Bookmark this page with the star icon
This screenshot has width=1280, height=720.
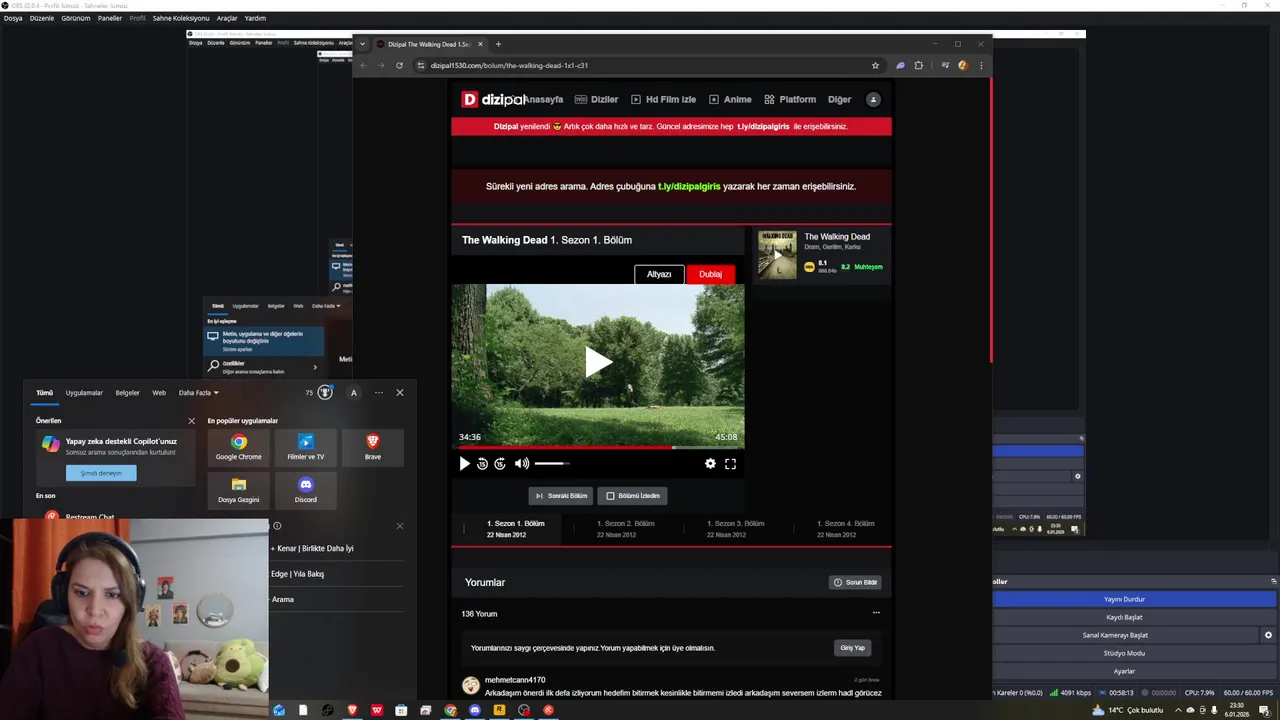875,65
